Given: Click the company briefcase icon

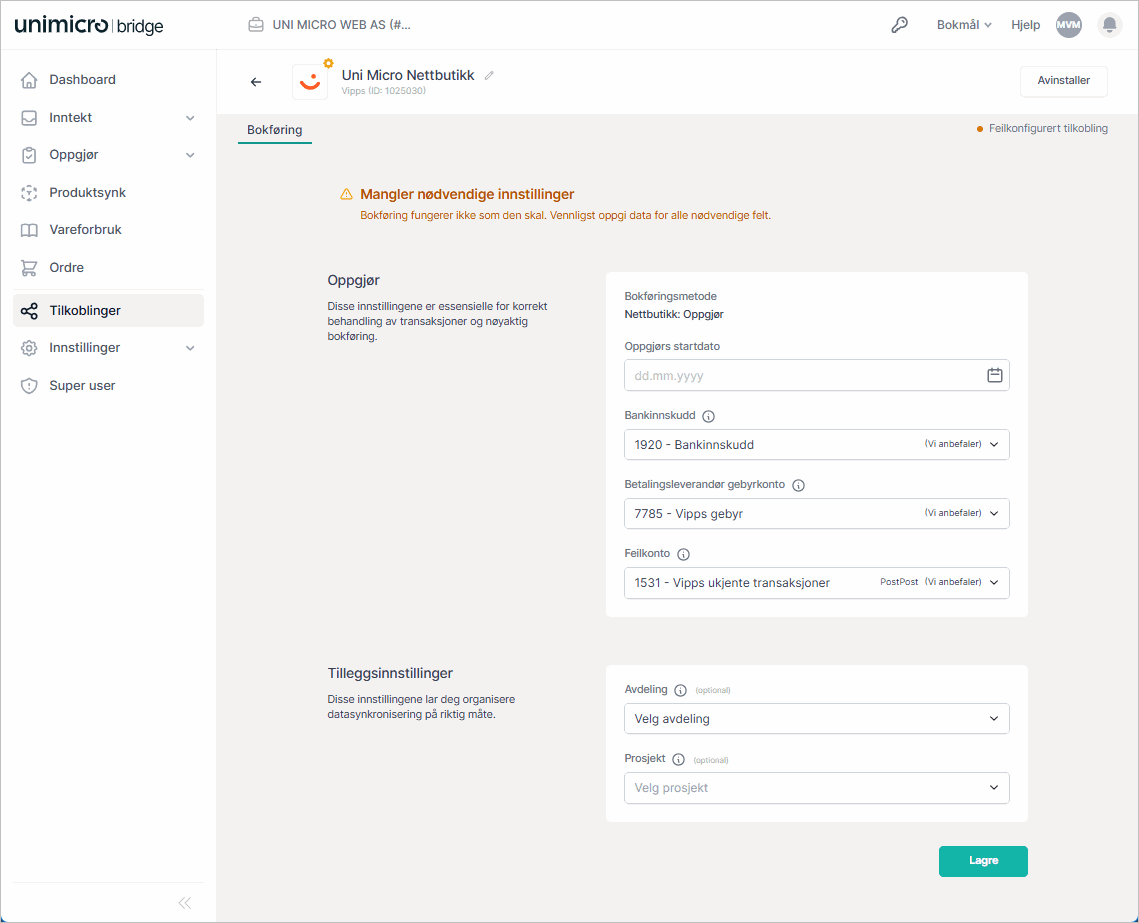Looking at the screenshot, I should [x=256, y=25].
